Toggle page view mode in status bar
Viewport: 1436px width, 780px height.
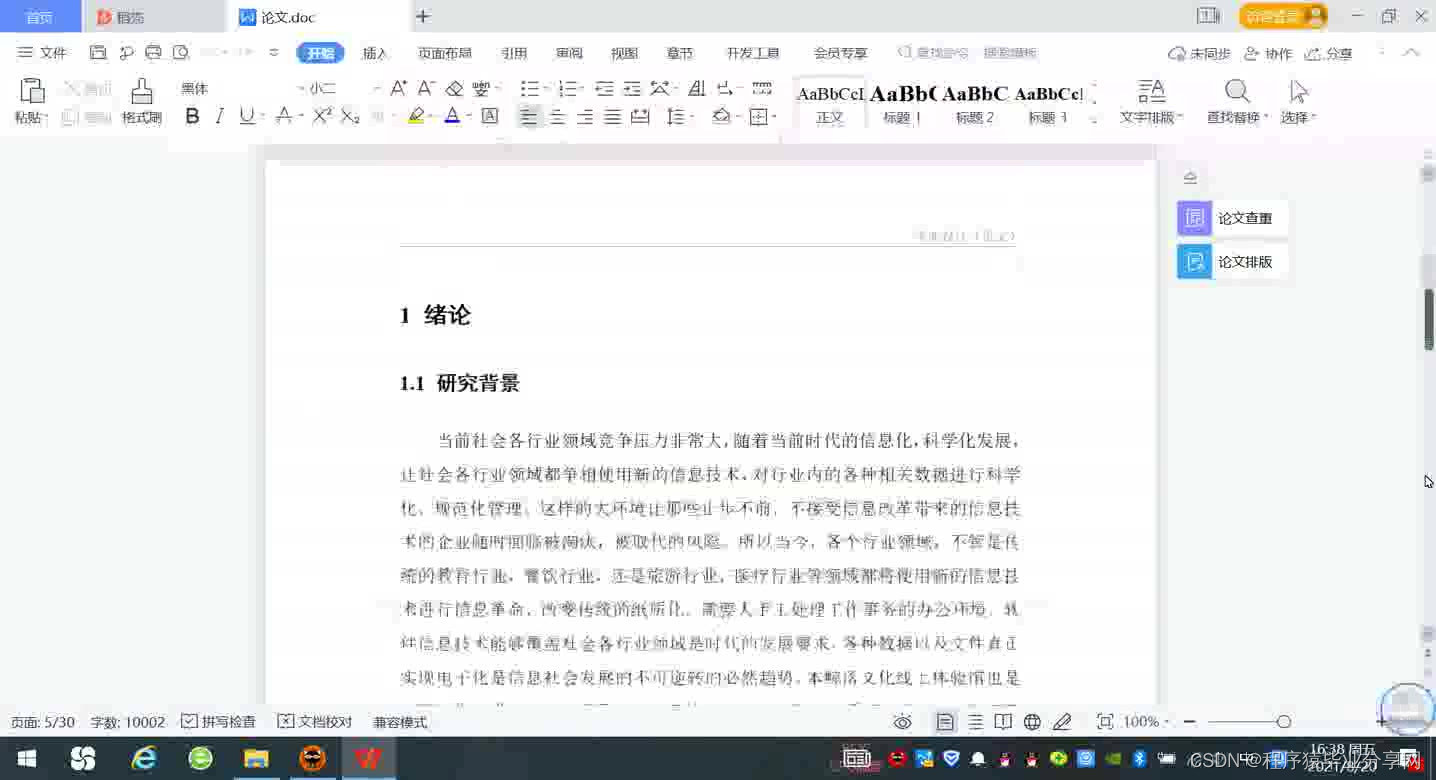[945, 722]
